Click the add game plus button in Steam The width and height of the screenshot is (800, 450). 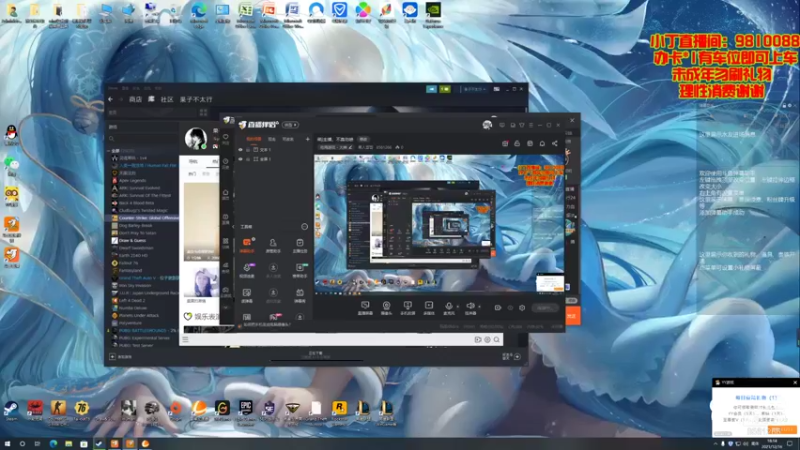coord(112,357)
